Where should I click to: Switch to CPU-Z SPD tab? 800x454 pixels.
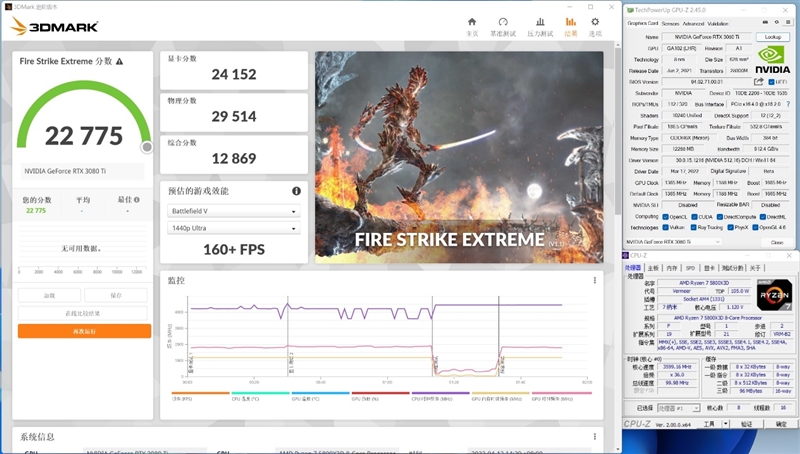(690, 268)
